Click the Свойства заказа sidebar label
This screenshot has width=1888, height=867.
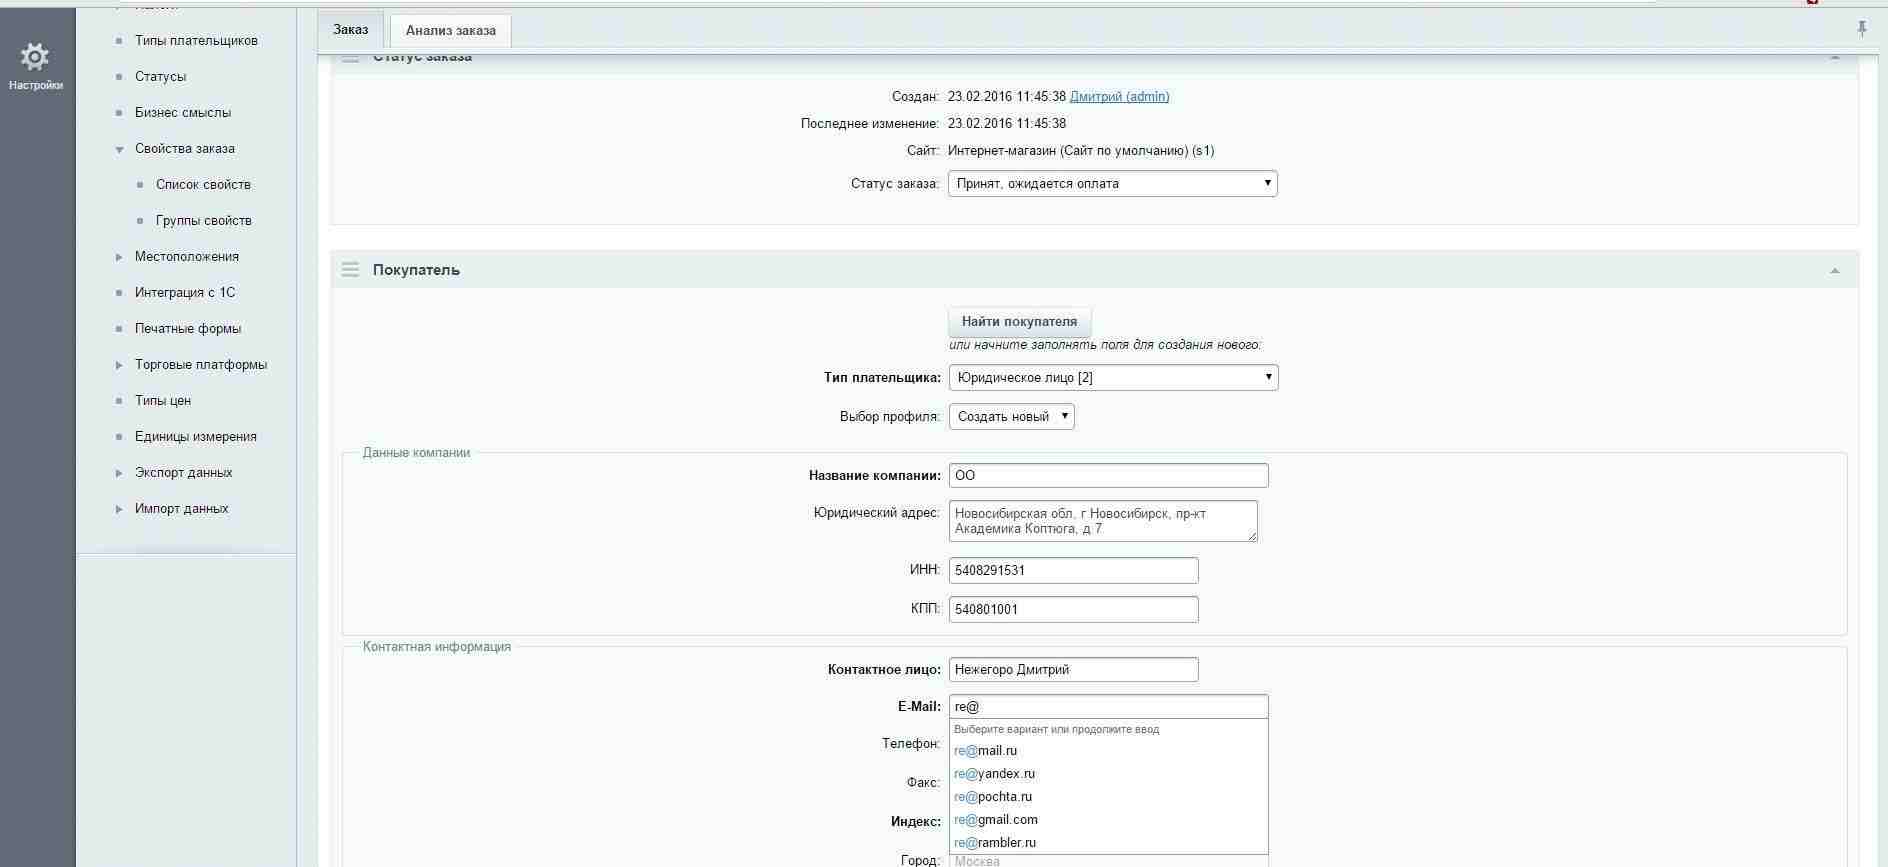tap(185, 149)
